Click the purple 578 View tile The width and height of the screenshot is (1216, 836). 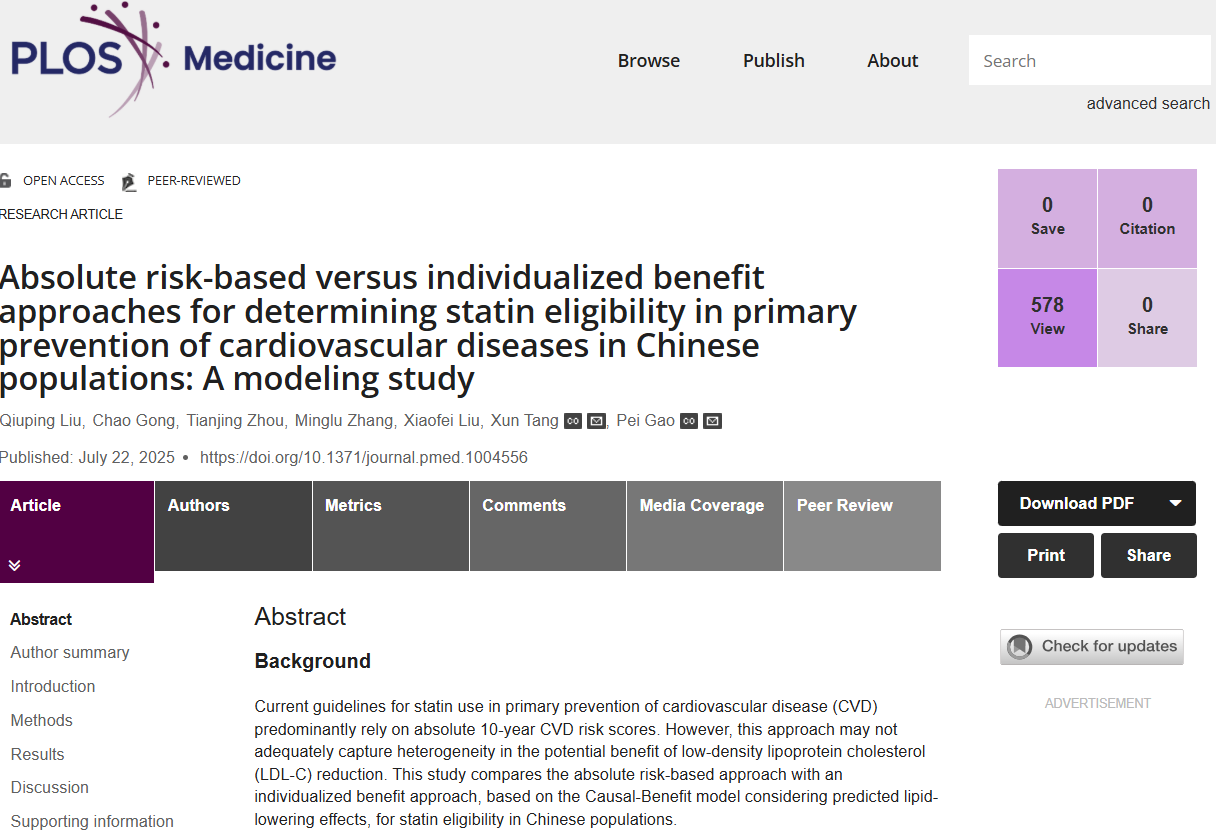tap(1047, 316)
